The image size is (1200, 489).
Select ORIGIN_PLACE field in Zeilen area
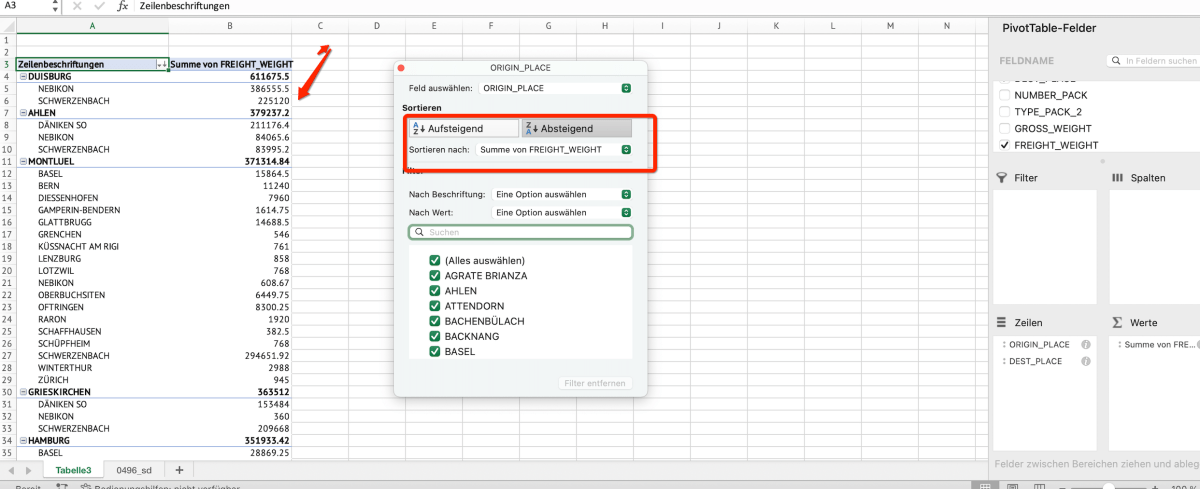(1038, 344)
